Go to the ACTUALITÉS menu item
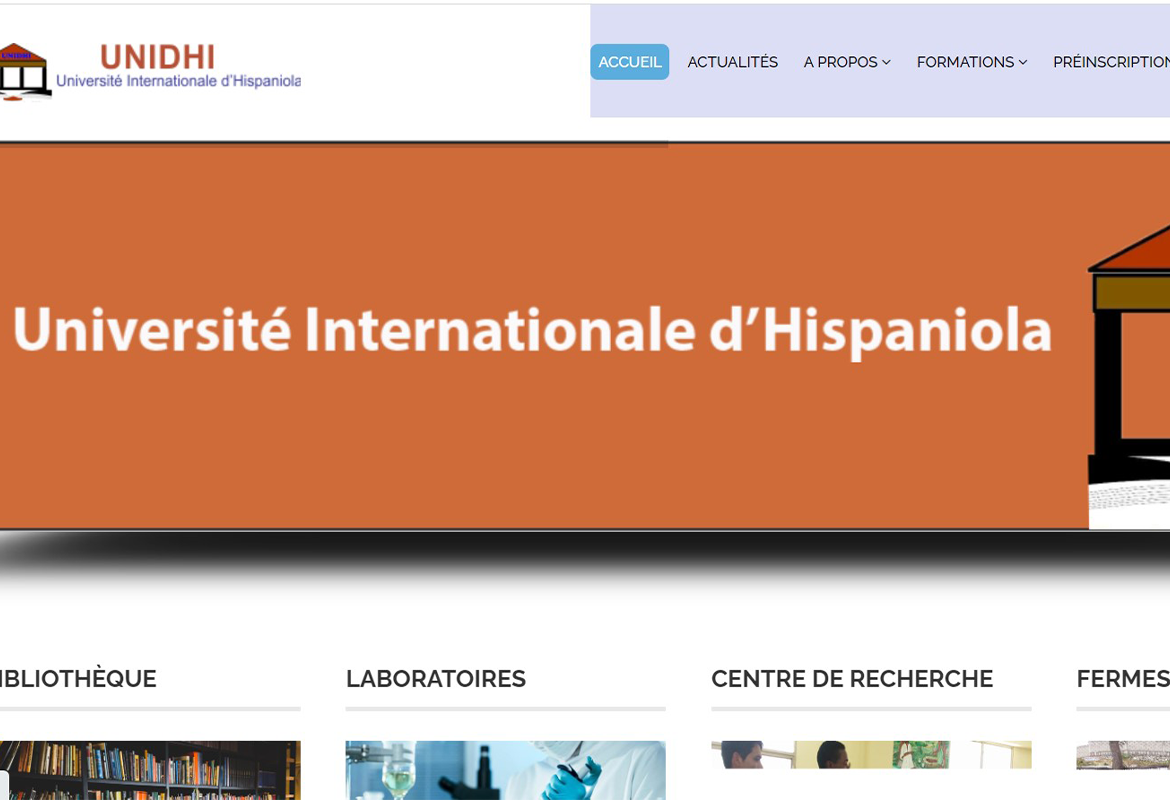Image resolution: width=1170 pixels, height=800 pixels. 733,62
